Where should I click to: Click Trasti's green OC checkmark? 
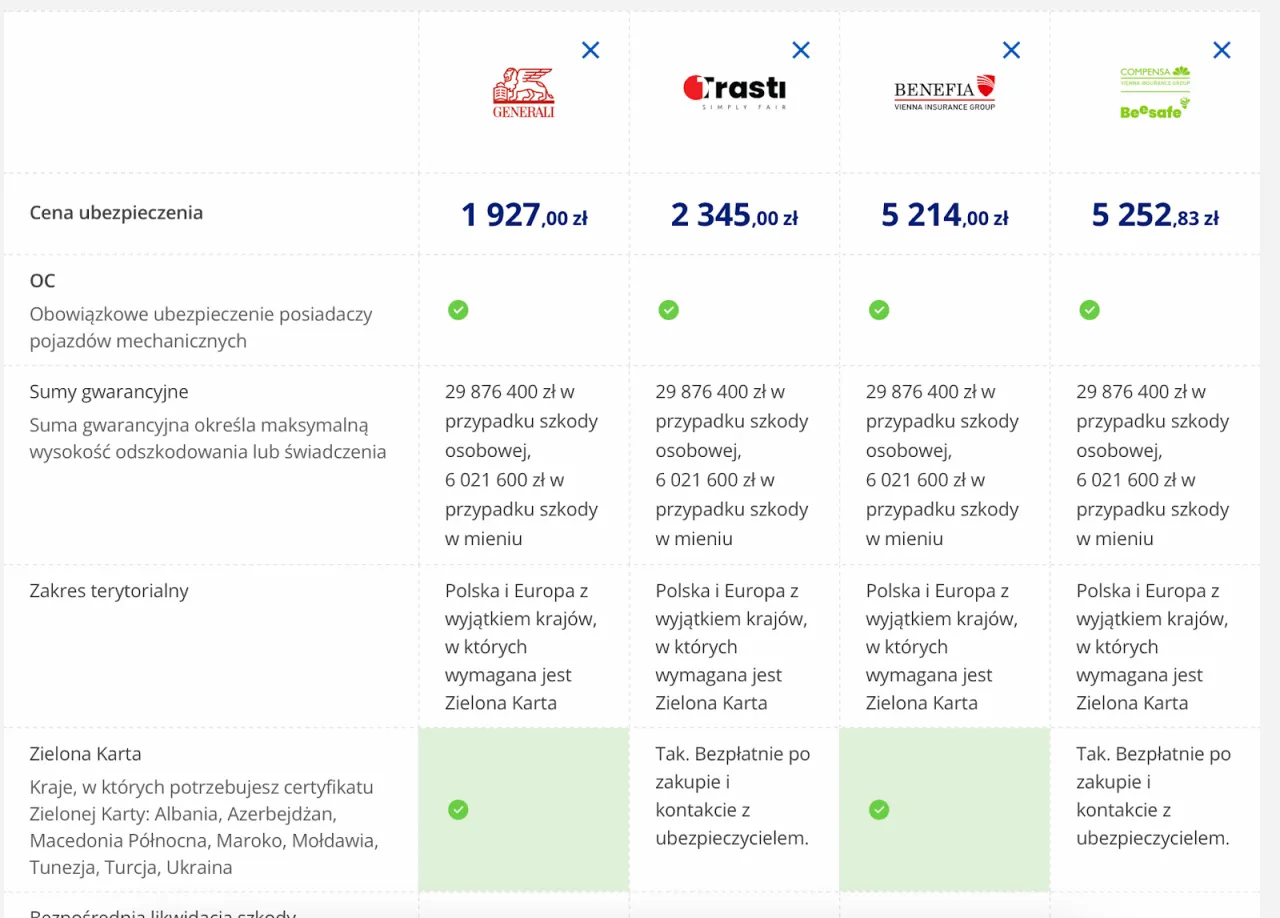click(x=668, y=310)
